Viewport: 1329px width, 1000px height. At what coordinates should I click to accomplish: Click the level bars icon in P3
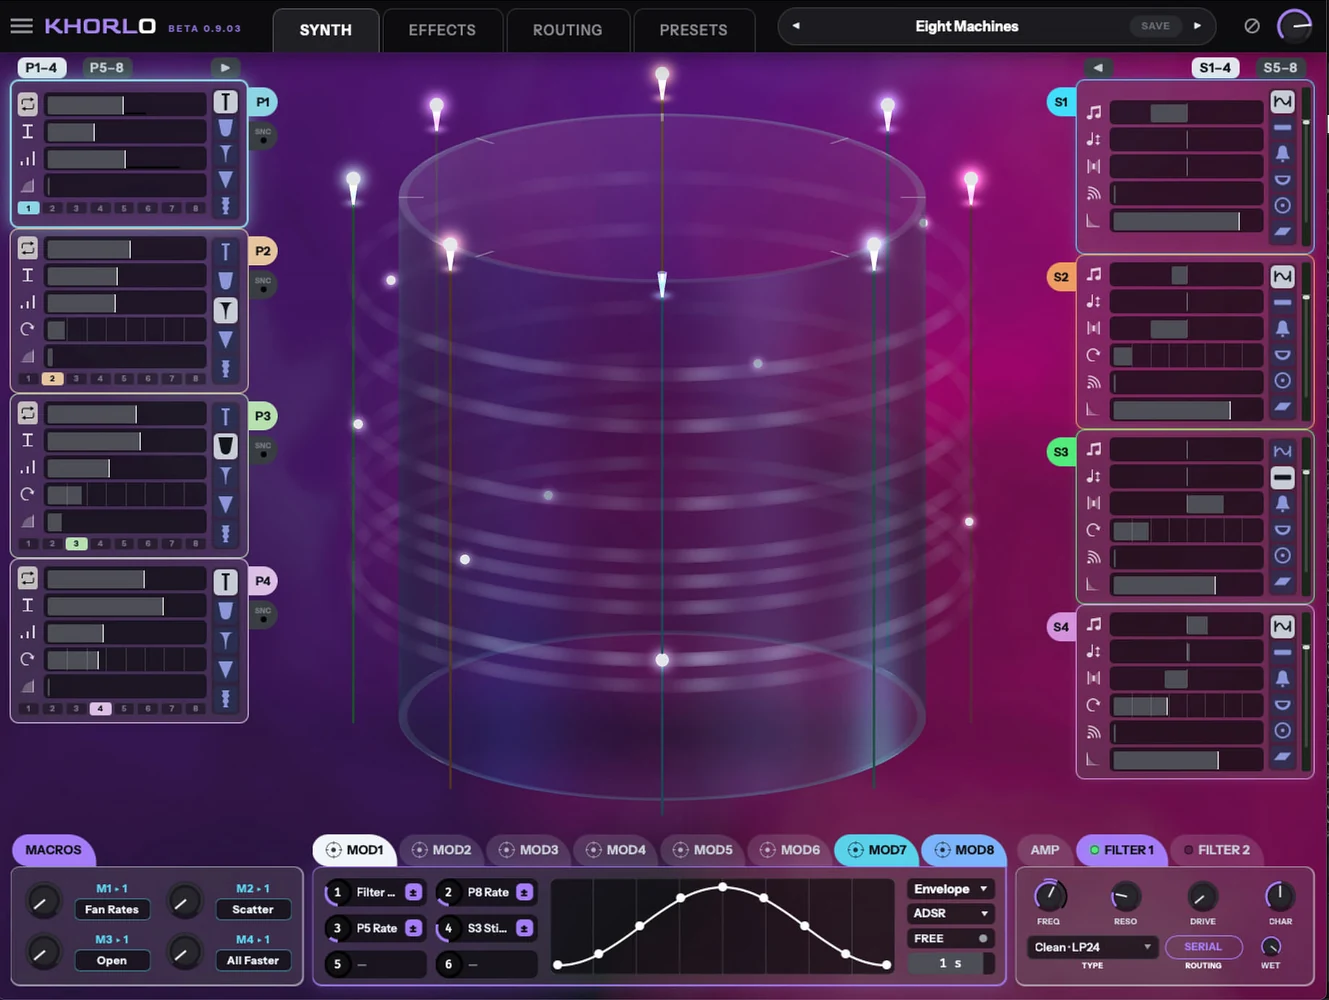(27, 467)
